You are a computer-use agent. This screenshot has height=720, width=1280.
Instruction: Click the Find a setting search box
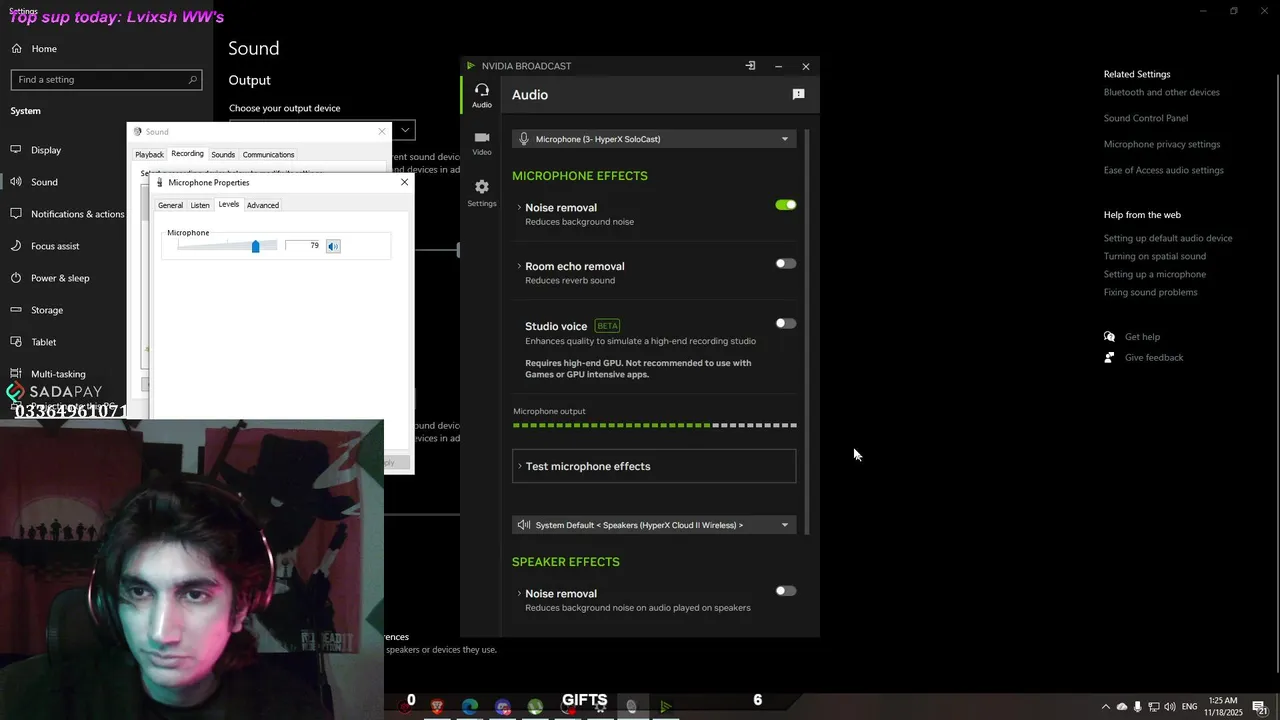pos(106,79)
